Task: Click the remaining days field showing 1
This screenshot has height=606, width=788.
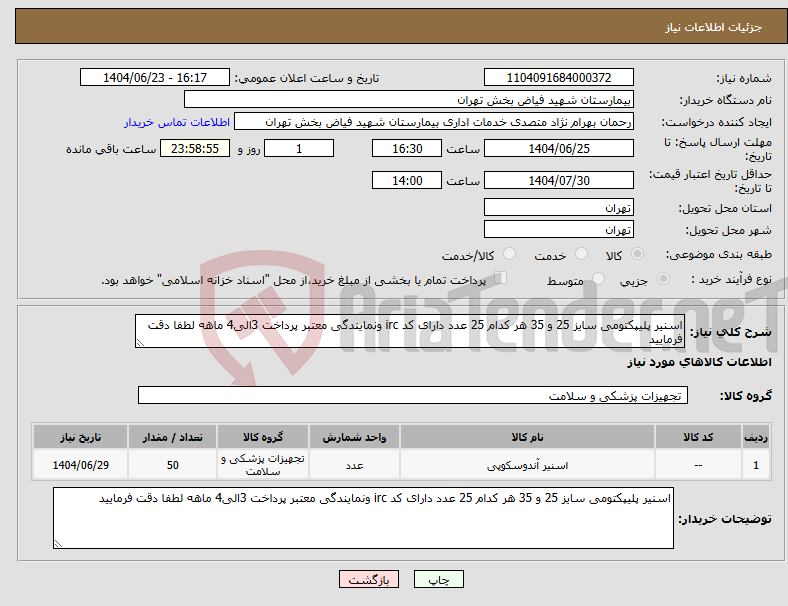Action: point(299,149)
